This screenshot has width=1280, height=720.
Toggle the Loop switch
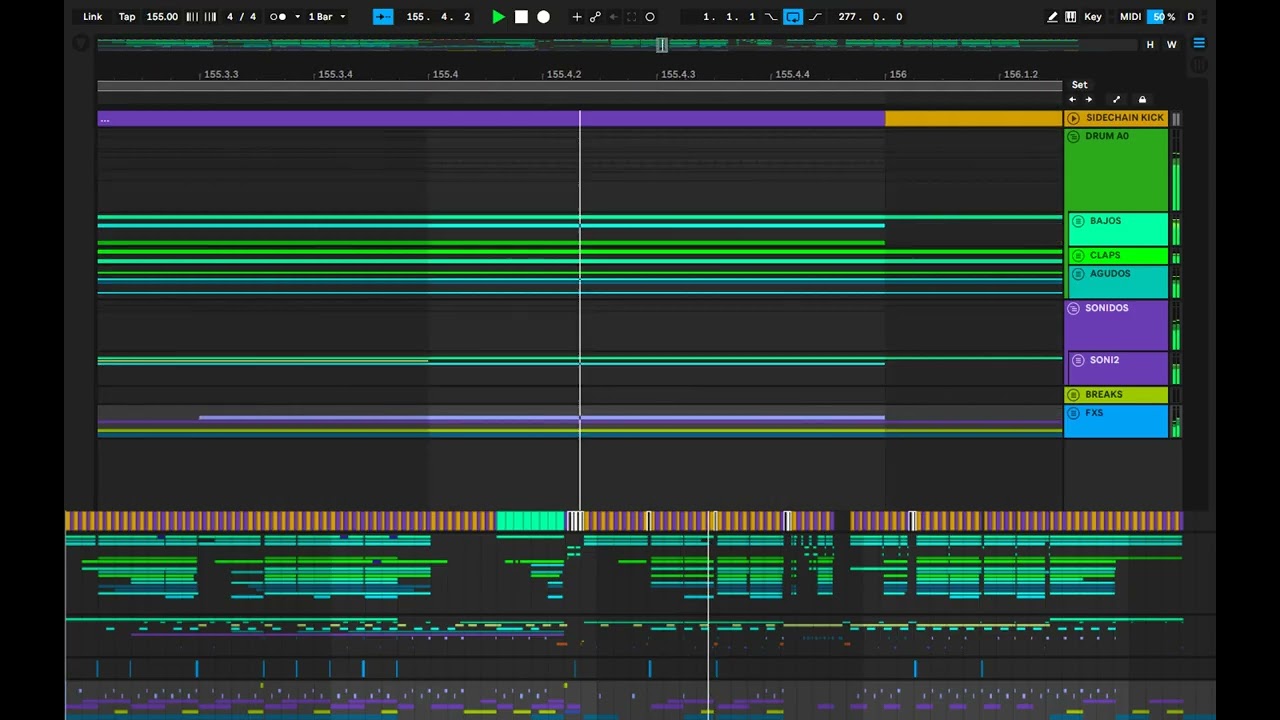tap(793, 17)
